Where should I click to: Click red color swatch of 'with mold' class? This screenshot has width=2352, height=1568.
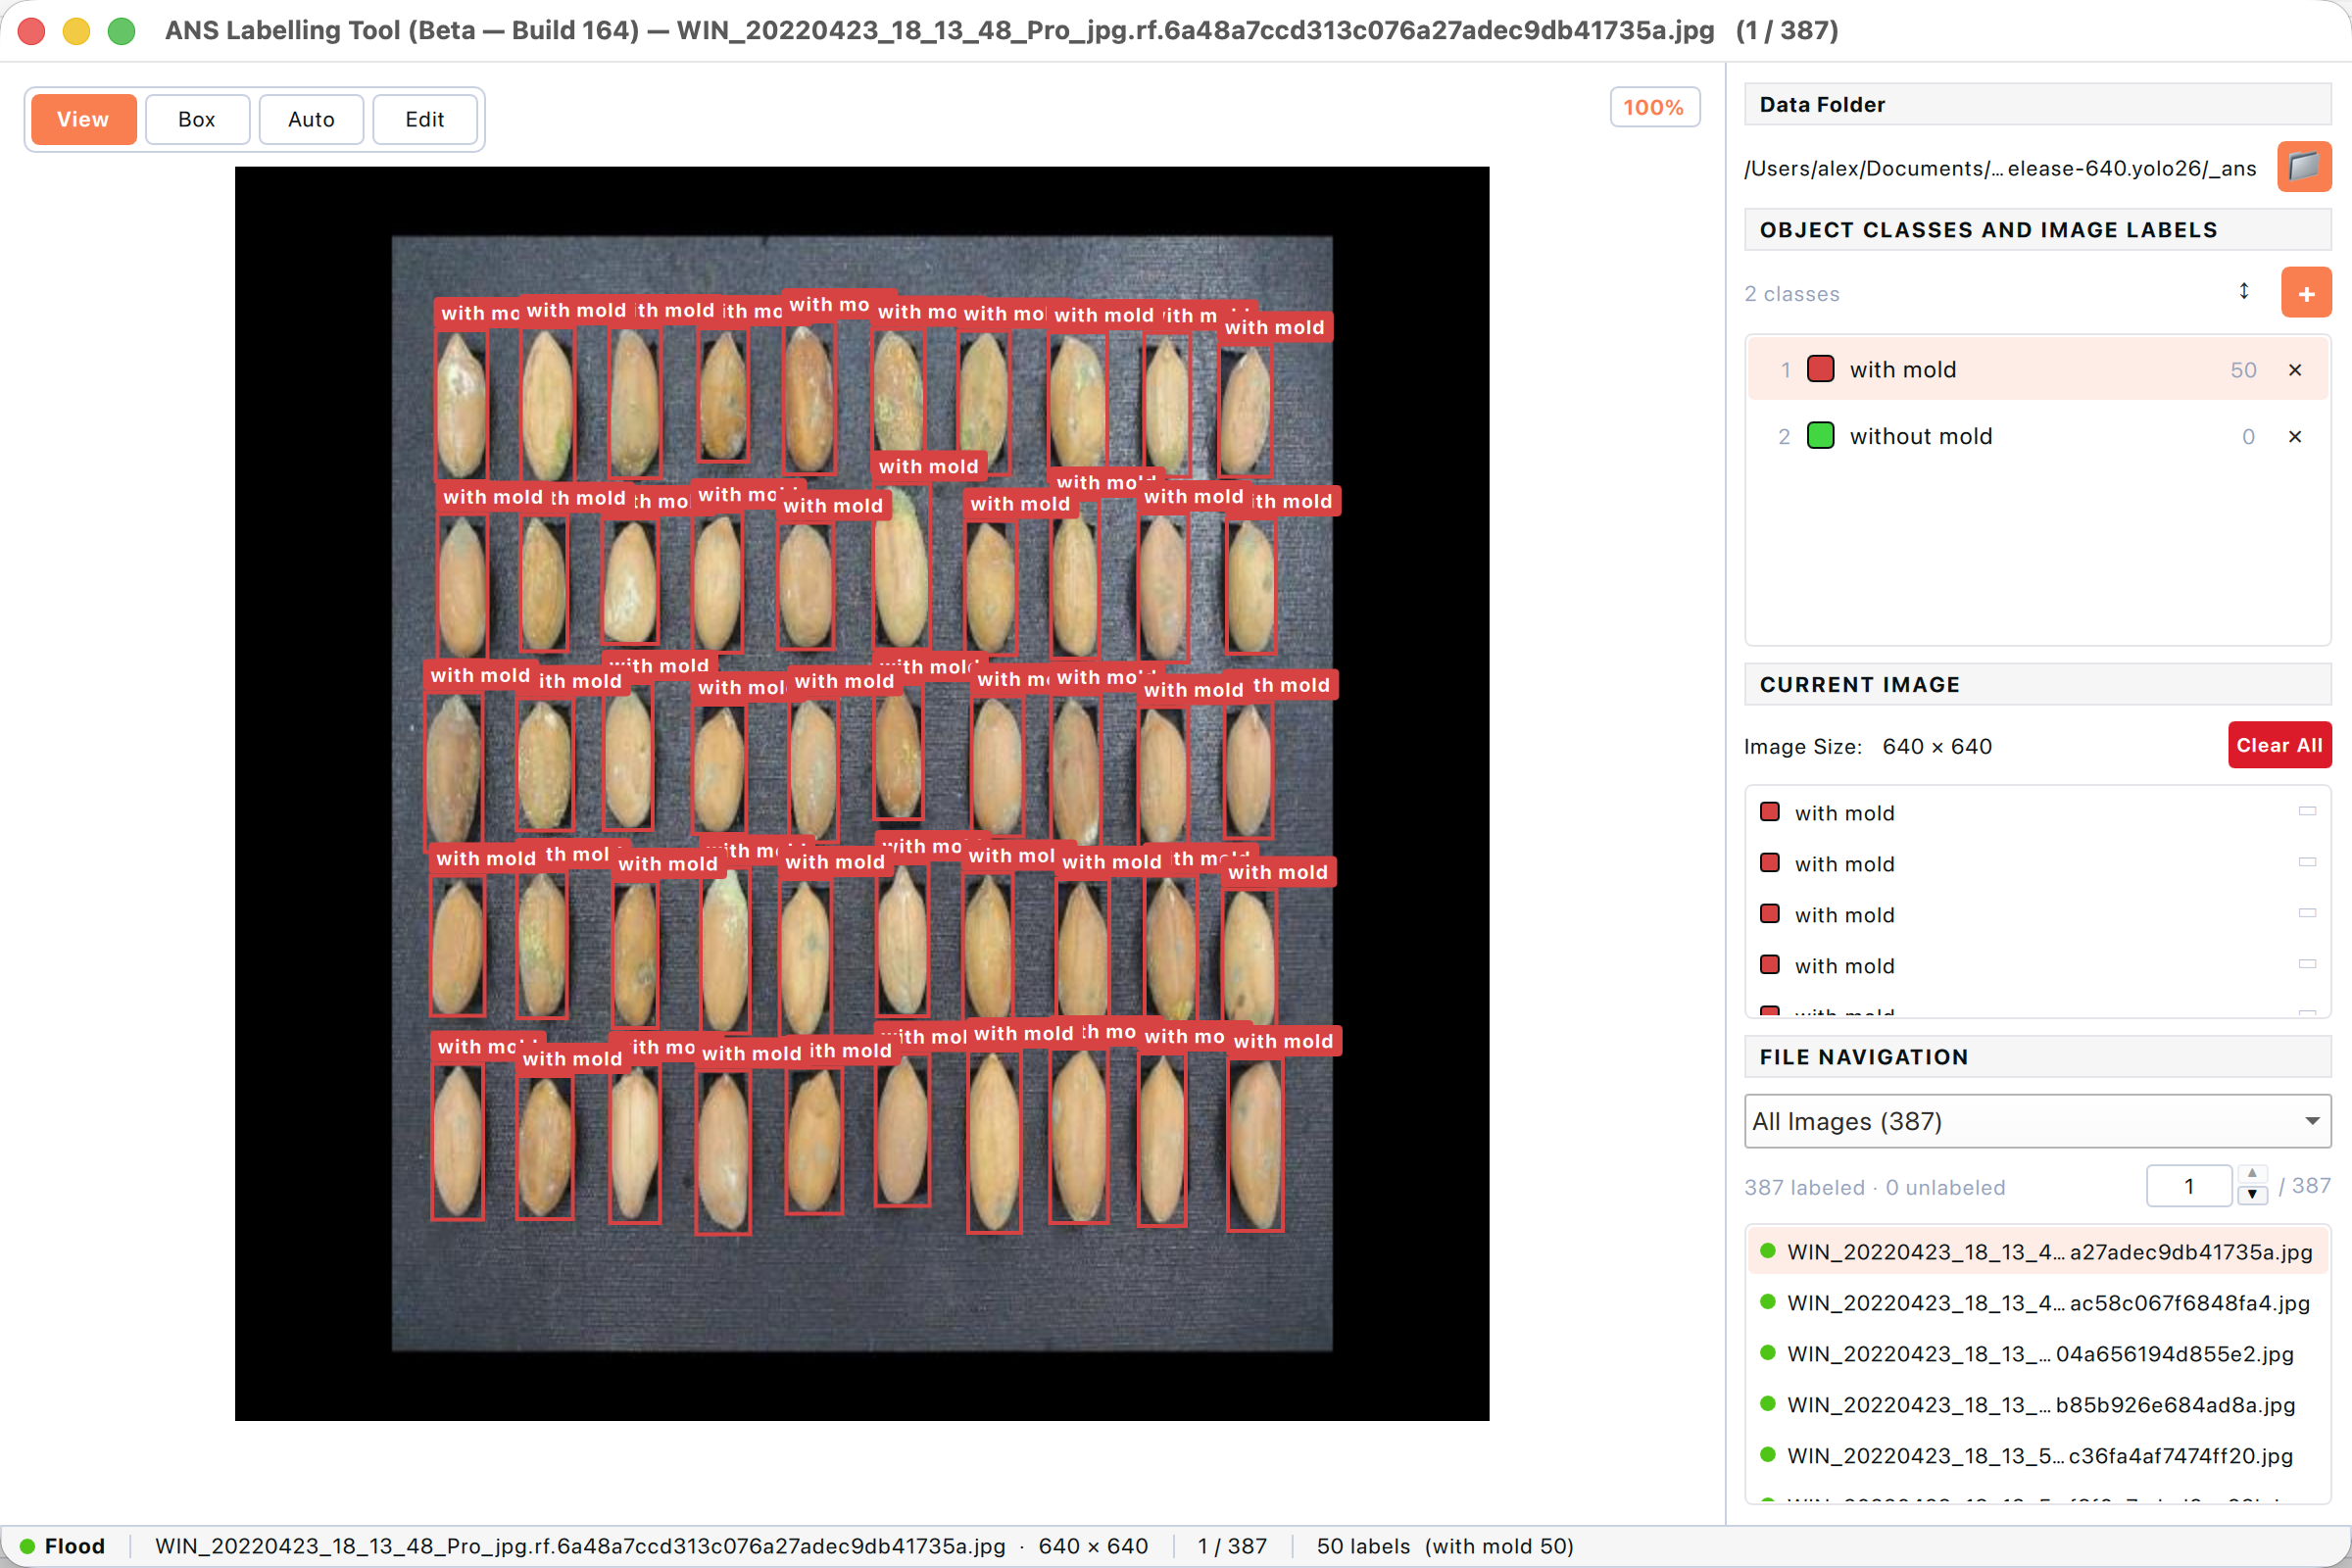click(x=1820, y=369)
